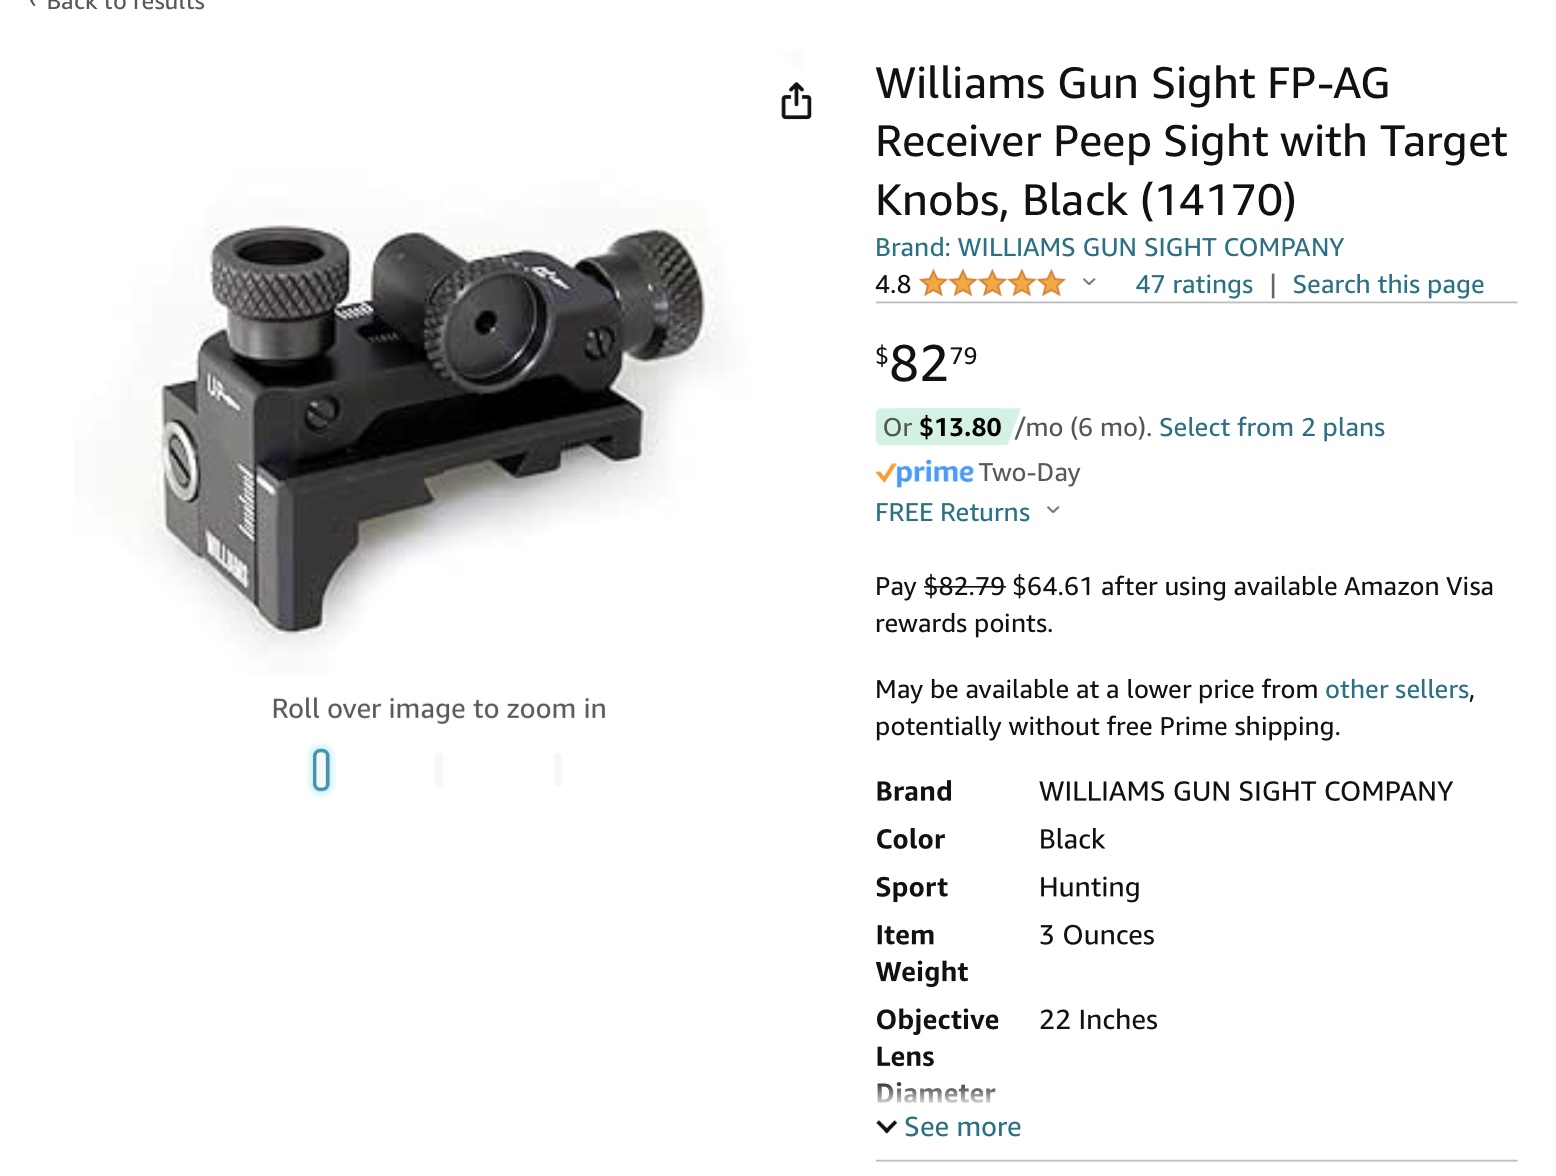
Task: Select the third image thumbnail
Action: (x=557, y=770)
